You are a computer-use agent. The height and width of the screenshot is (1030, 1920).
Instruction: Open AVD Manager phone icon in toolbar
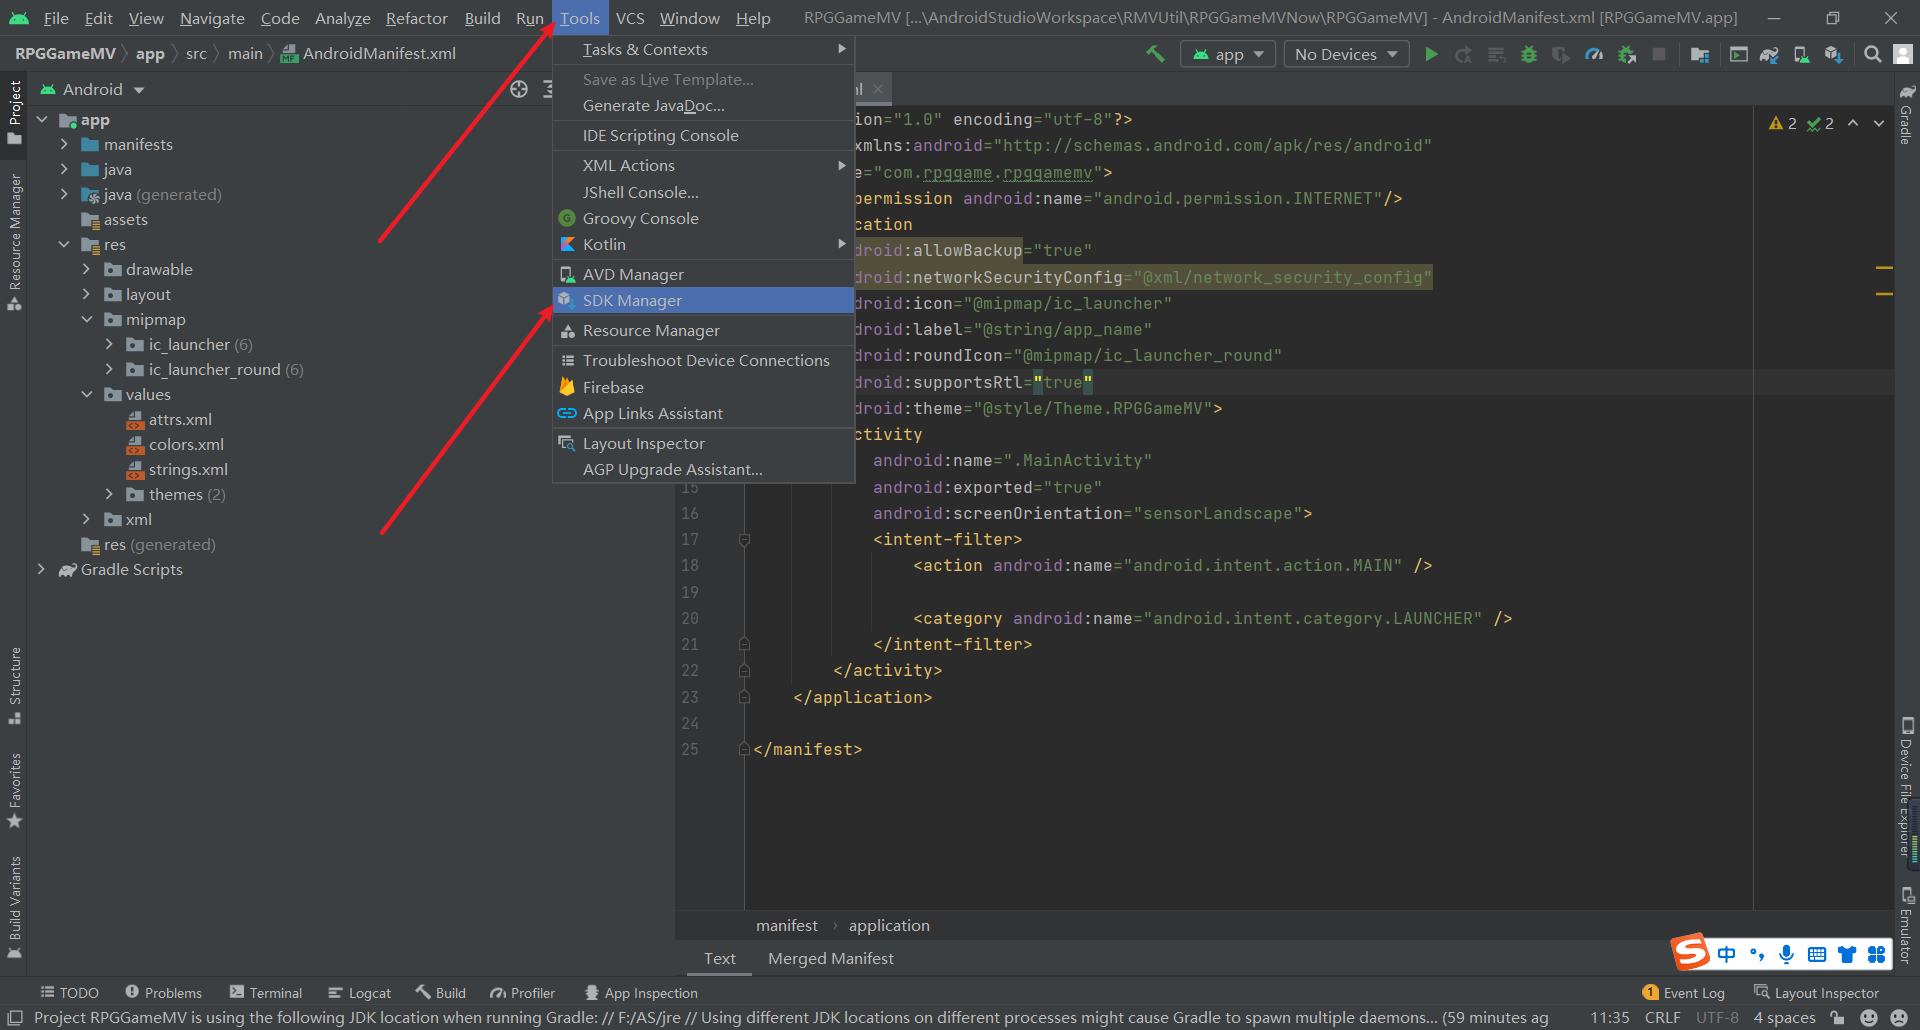coord(1801,54)
